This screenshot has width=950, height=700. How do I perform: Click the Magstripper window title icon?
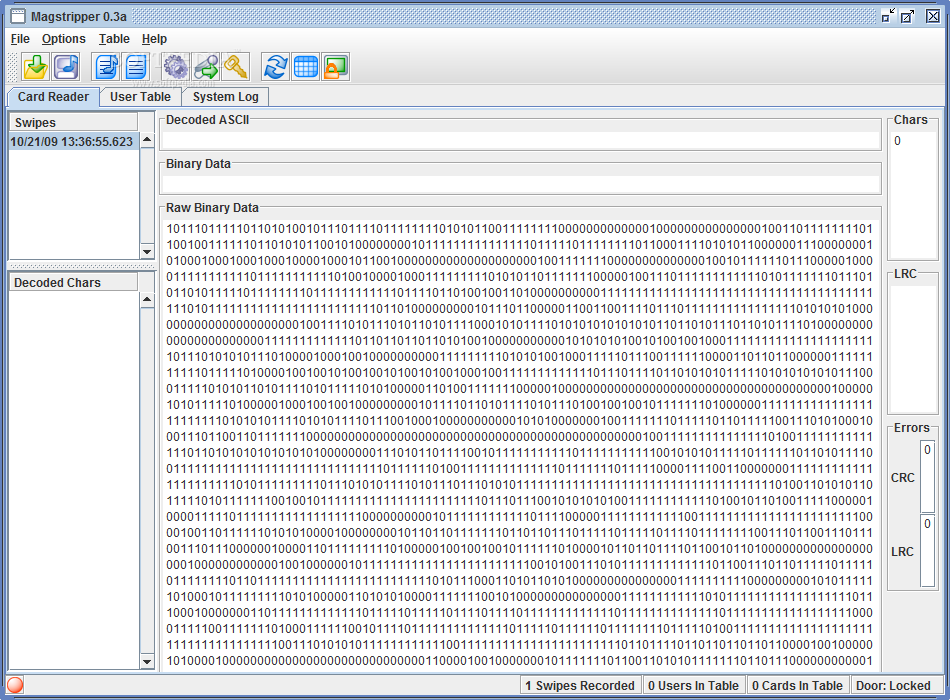click(x=18, y=16)
